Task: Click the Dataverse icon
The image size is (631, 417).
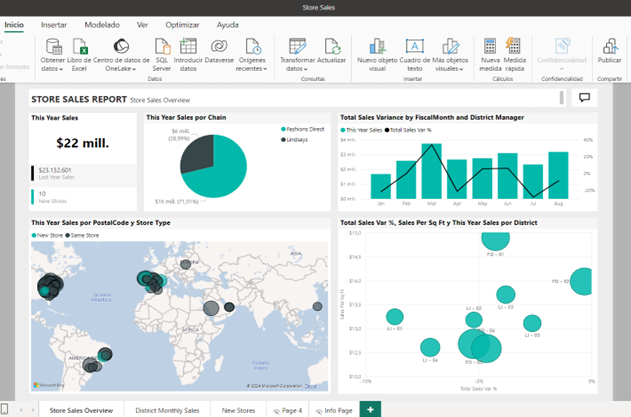Action: (219, 46)
